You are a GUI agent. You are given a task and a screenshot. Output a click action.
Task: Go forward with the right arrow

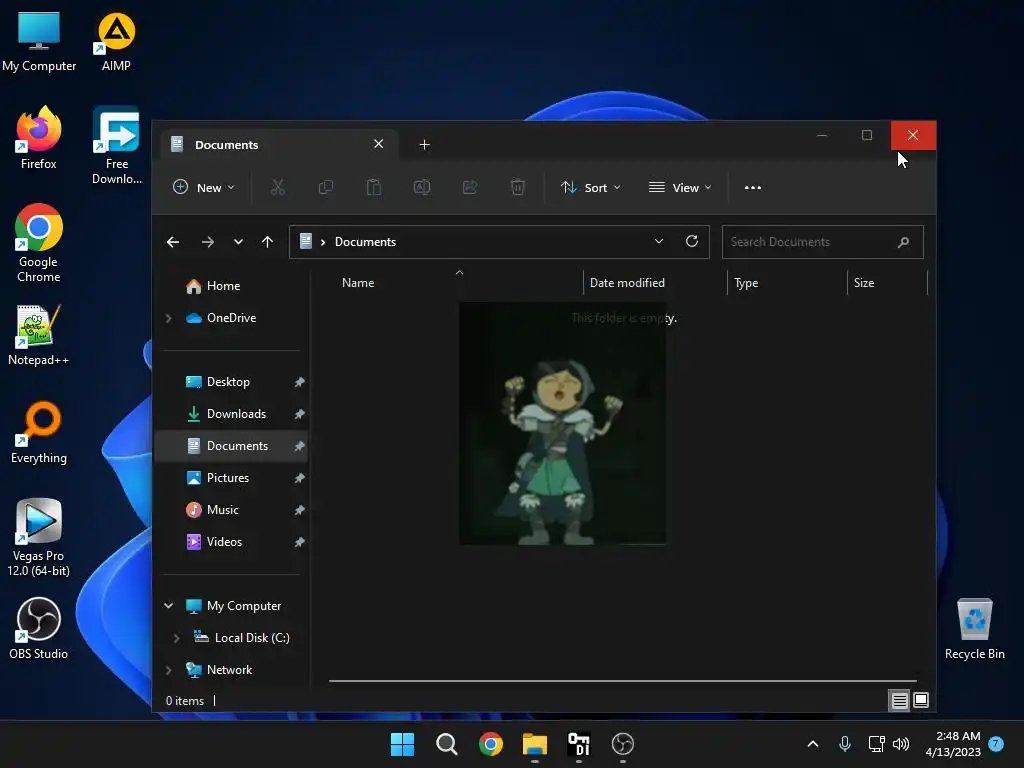click(208, 242)
